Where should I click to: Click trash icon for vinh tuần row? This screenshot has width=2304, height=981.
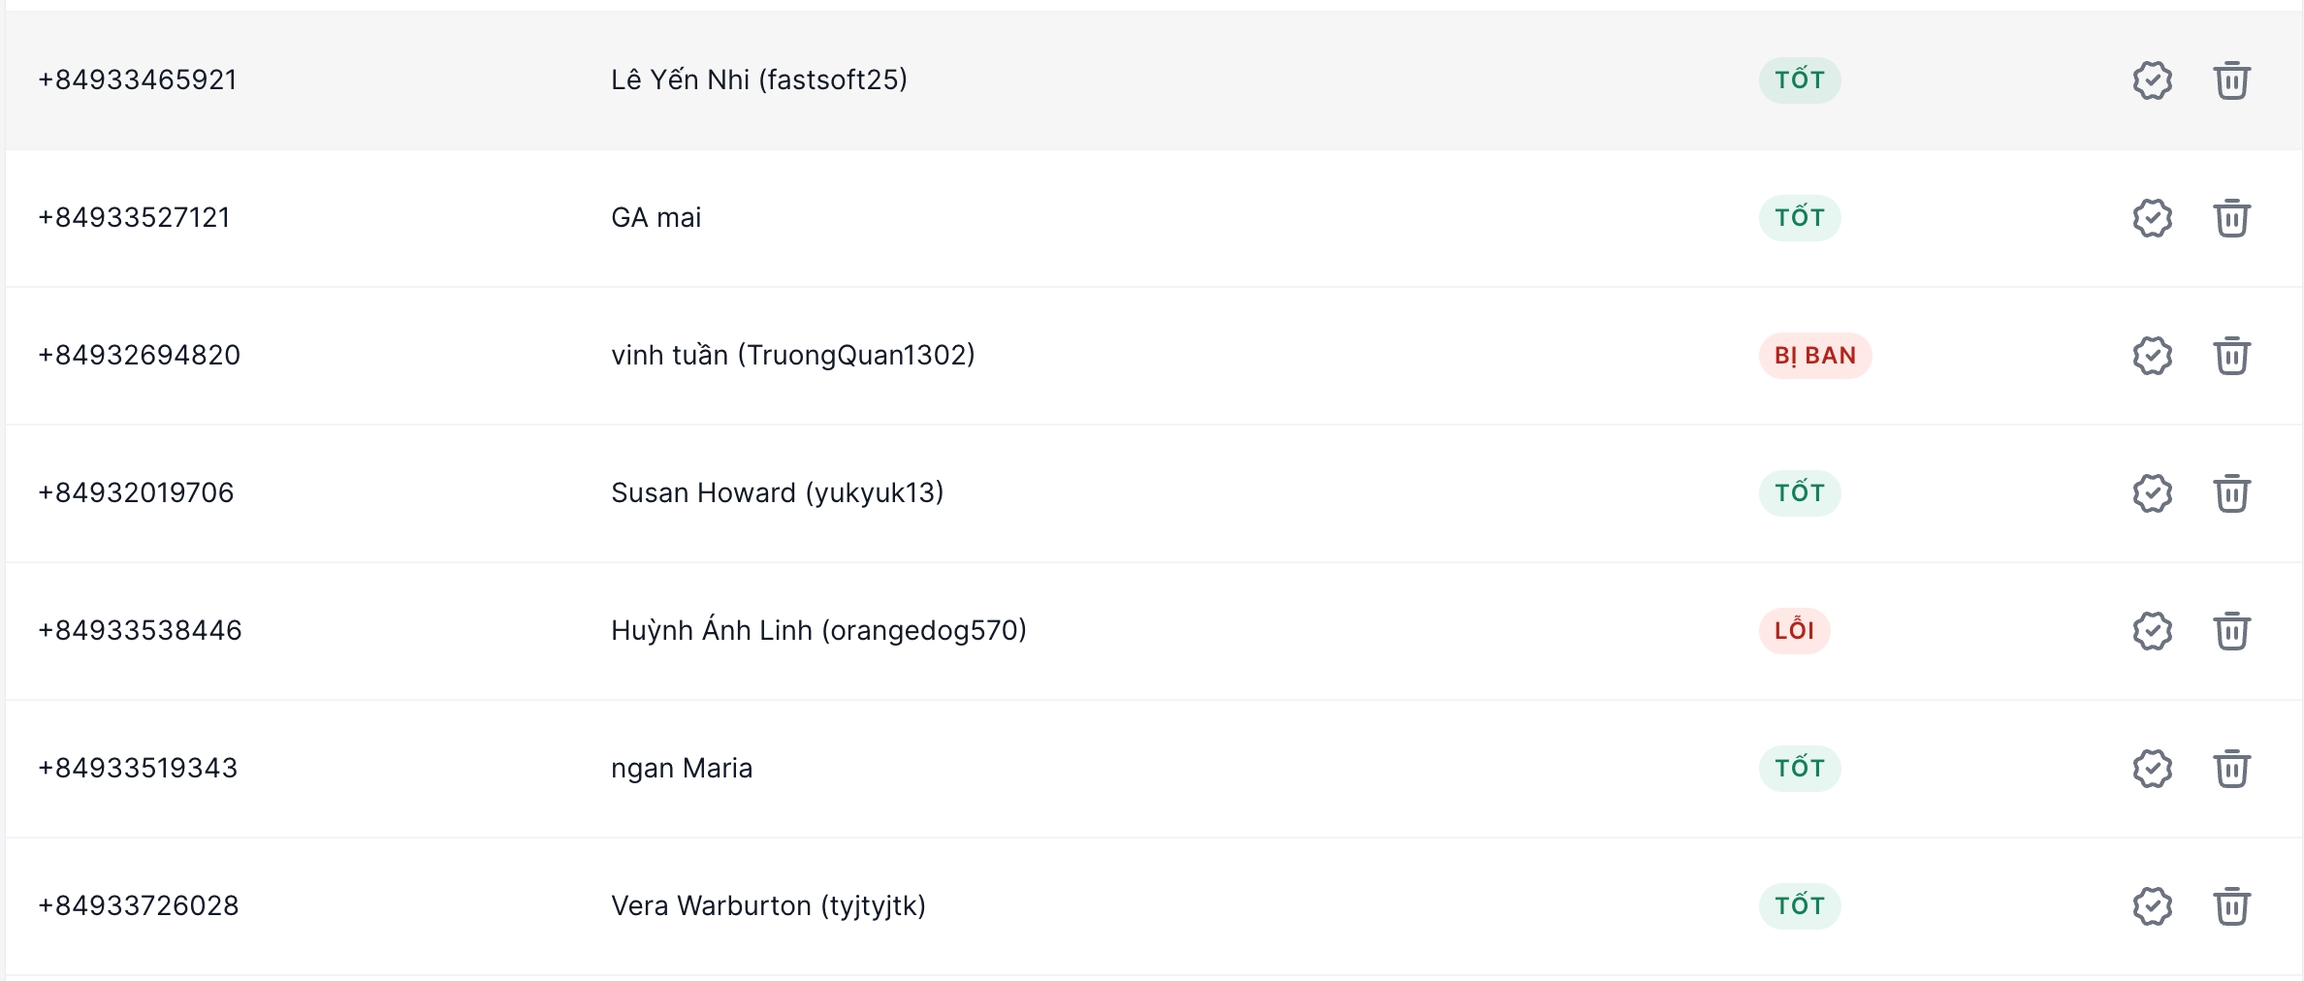pos(2231,356)
